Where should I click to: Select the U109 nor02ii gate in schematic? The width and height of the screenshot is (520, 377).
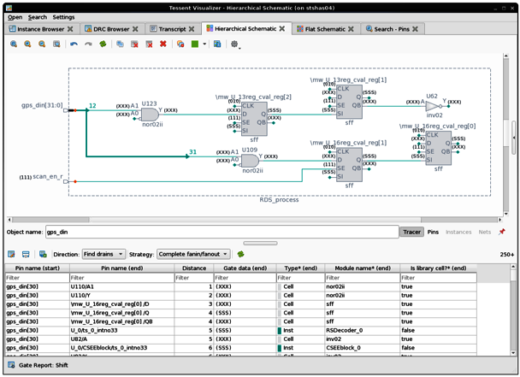point(250,161)
